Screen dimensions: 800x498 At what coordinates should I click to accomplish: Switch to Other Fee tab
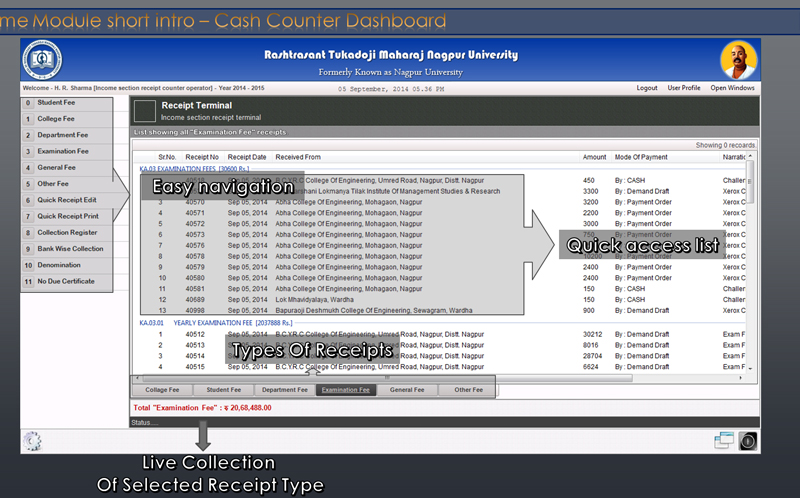point(468,390)
